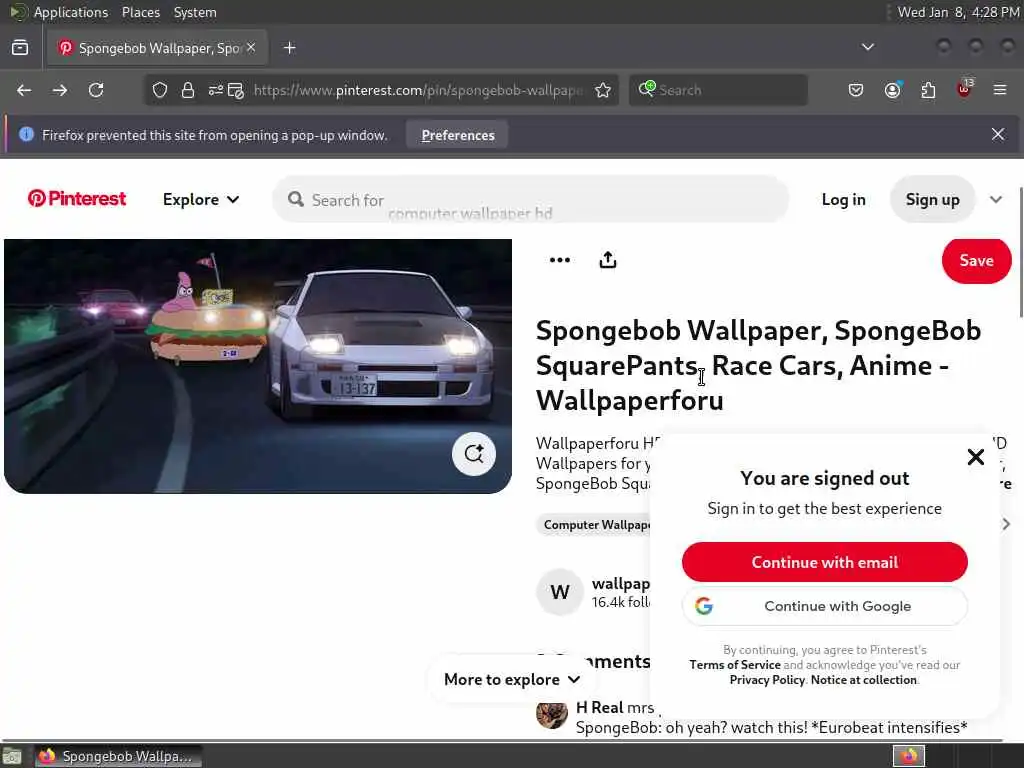Open the Terms of Service link

coord(735,665)
